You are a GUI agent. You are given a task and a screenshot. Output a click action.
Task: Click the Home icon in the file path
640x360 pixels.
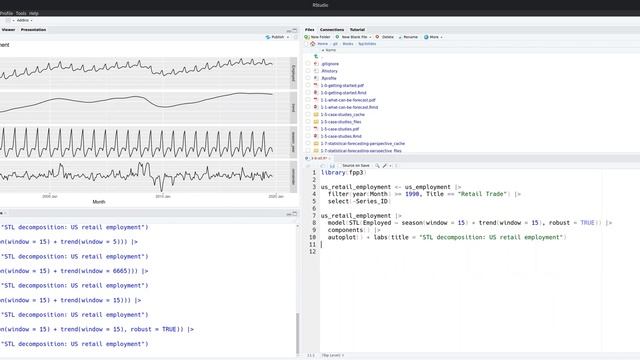[x=313, y=44]
